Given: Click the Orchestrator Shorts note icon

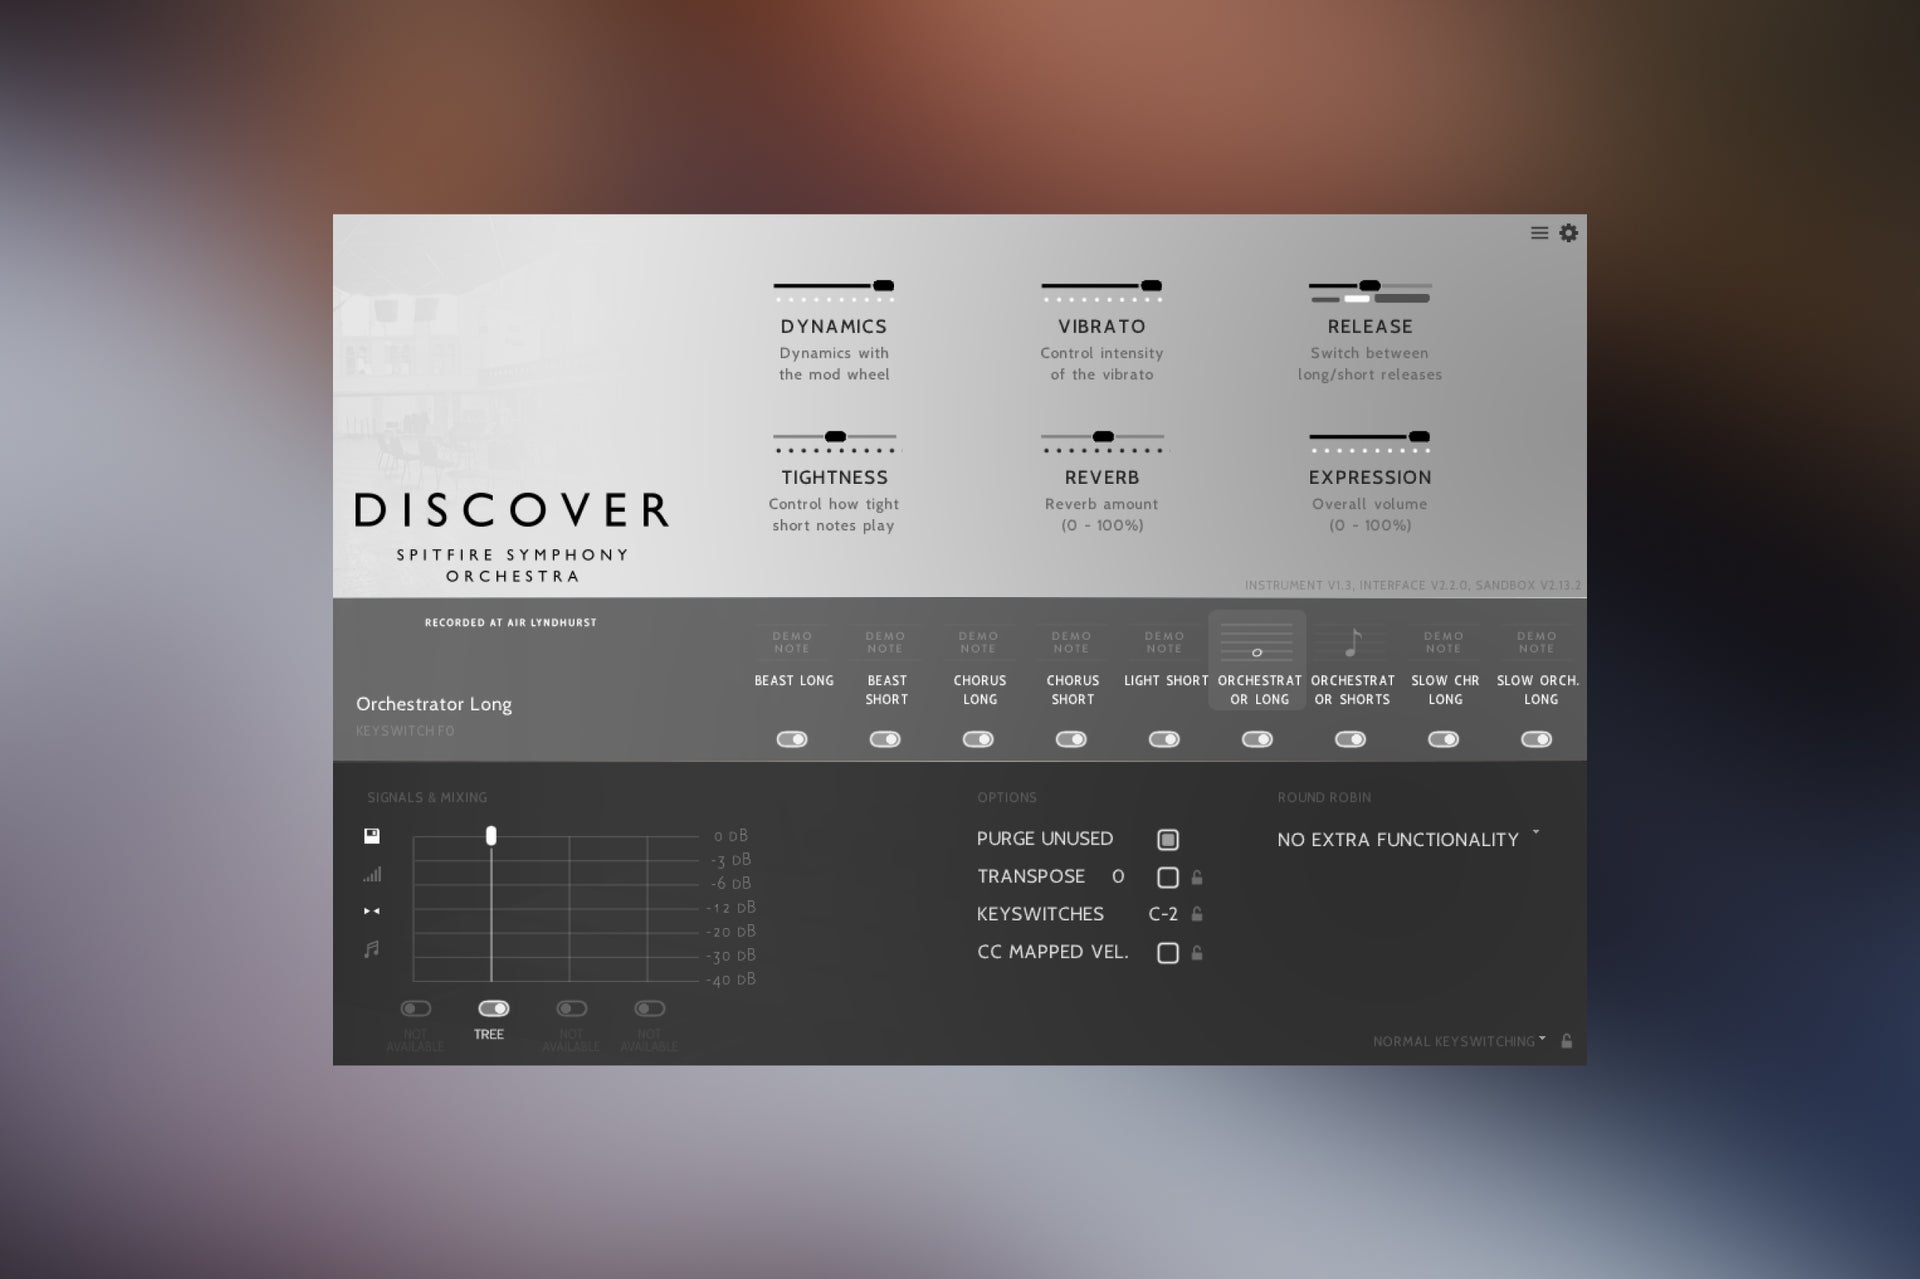Looking at the screenshot, I should tap(1352, 642).
